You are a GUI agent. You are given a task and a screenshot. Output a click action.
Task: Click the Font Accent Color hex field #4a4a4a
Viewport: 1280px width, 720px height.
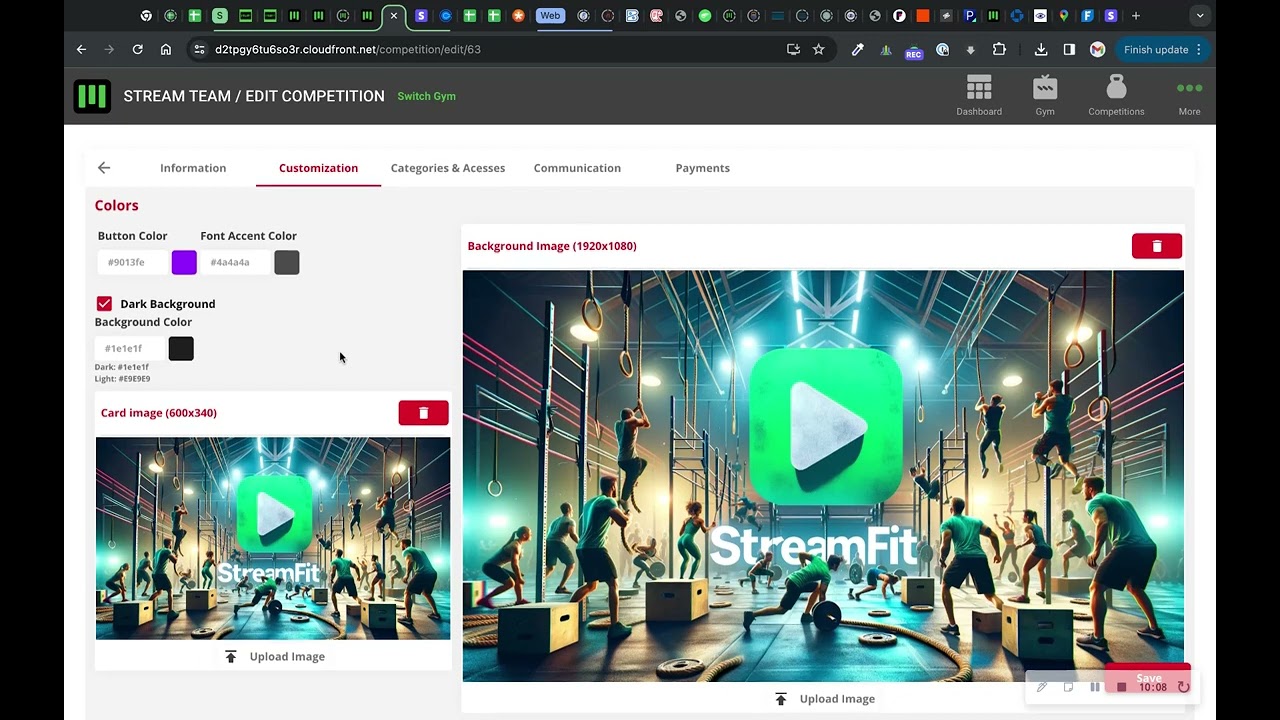[236, 262]
